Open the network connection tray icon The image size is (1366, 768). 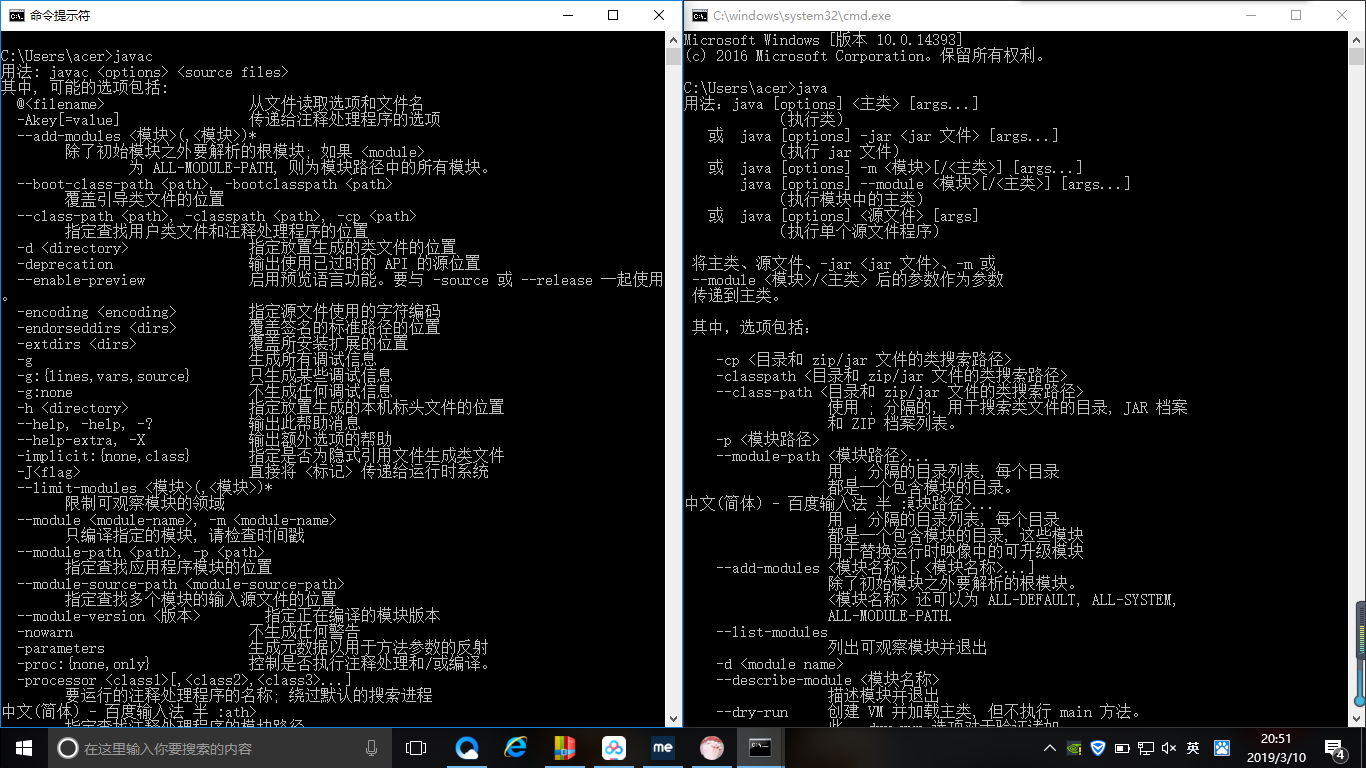click(1145, 748)
